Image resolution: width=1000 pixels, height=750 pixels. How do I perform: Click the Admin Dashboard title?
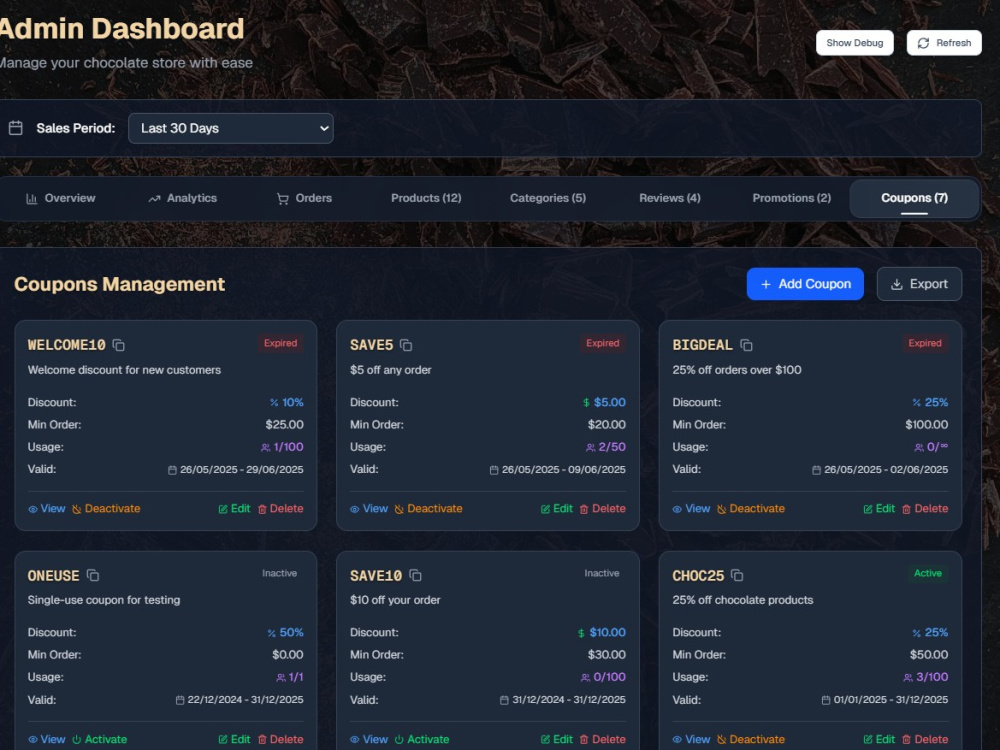pos(121,29)
